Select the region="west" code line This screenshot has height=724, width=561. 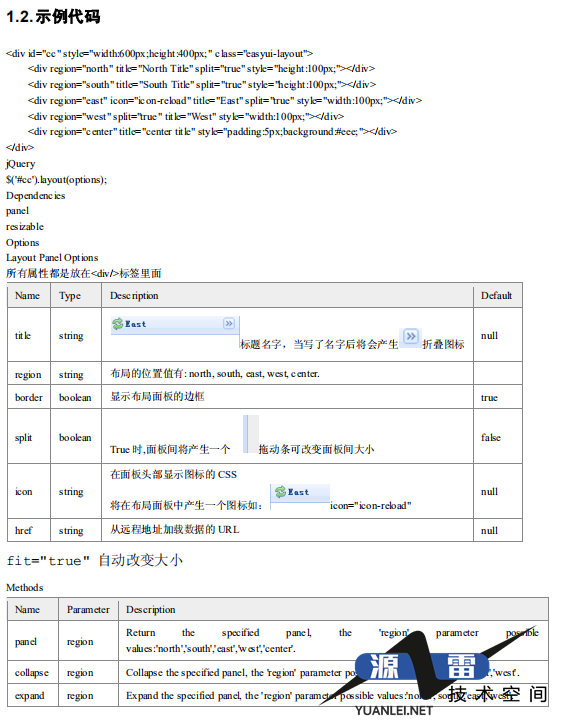(x=186, y=116)
